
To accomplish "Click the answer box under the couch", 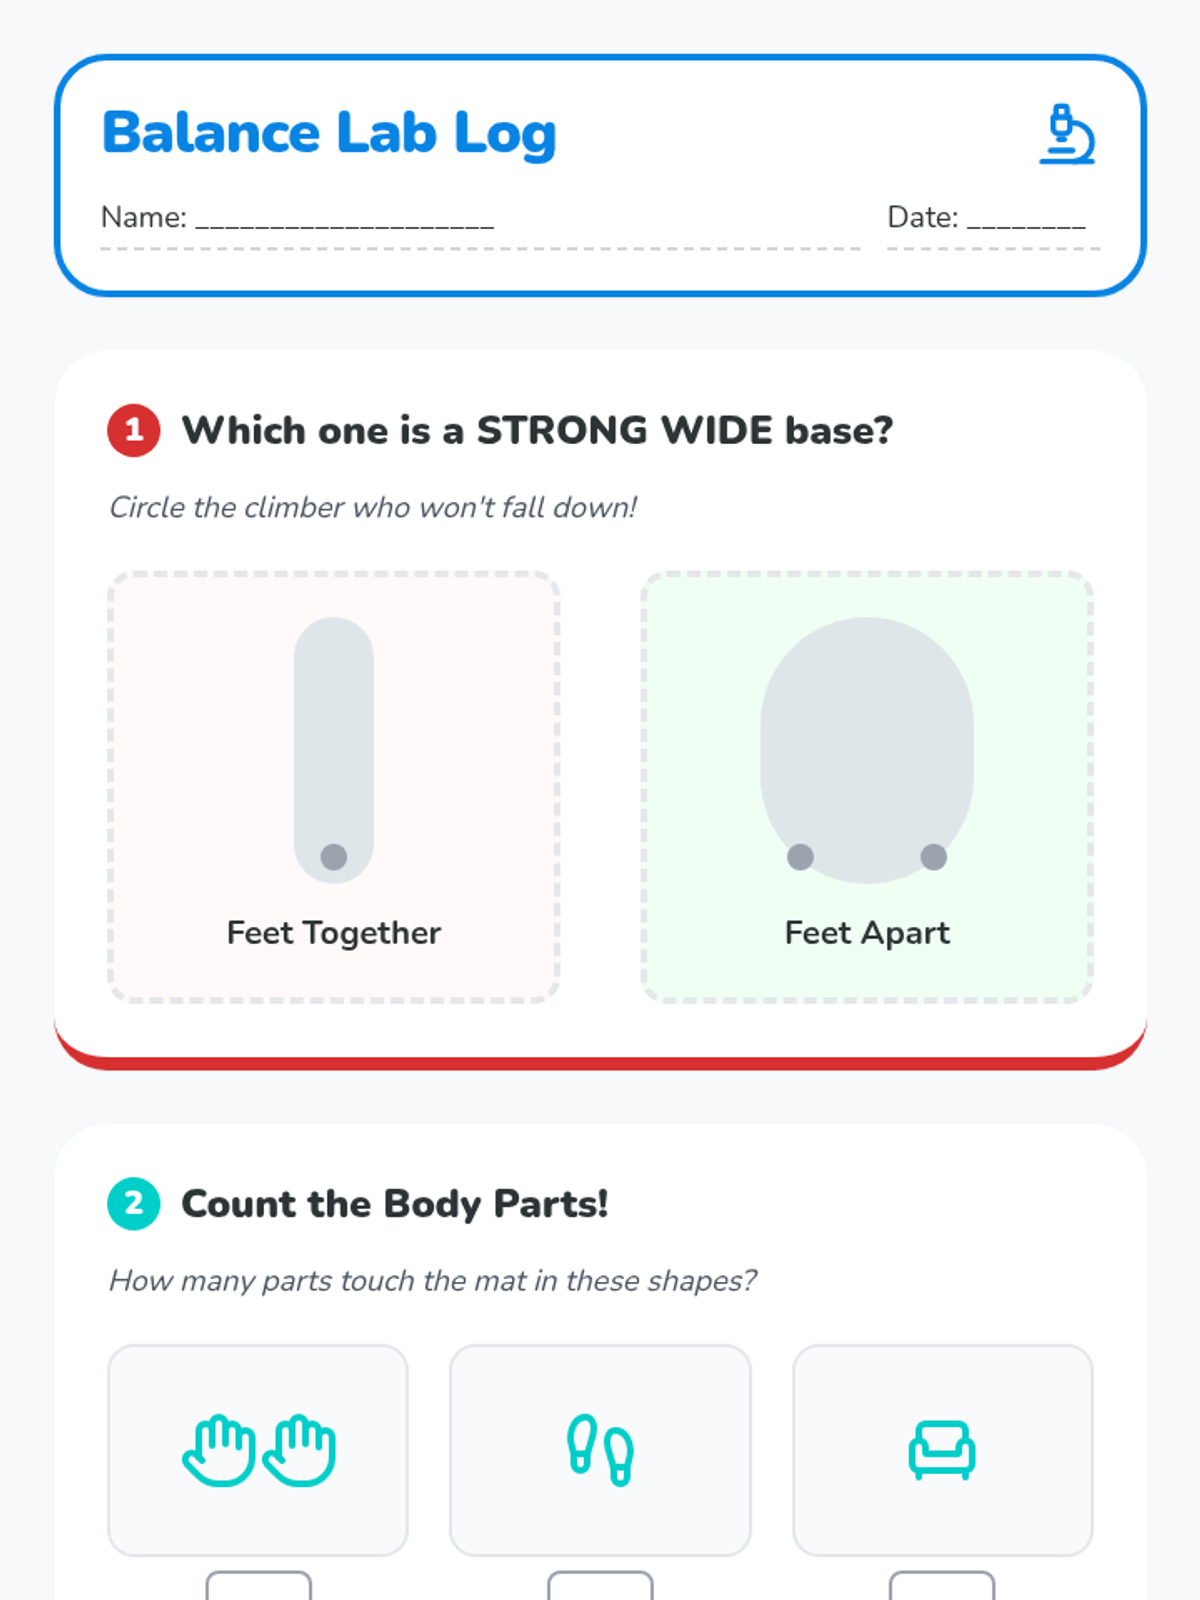I will [942, 1586].
